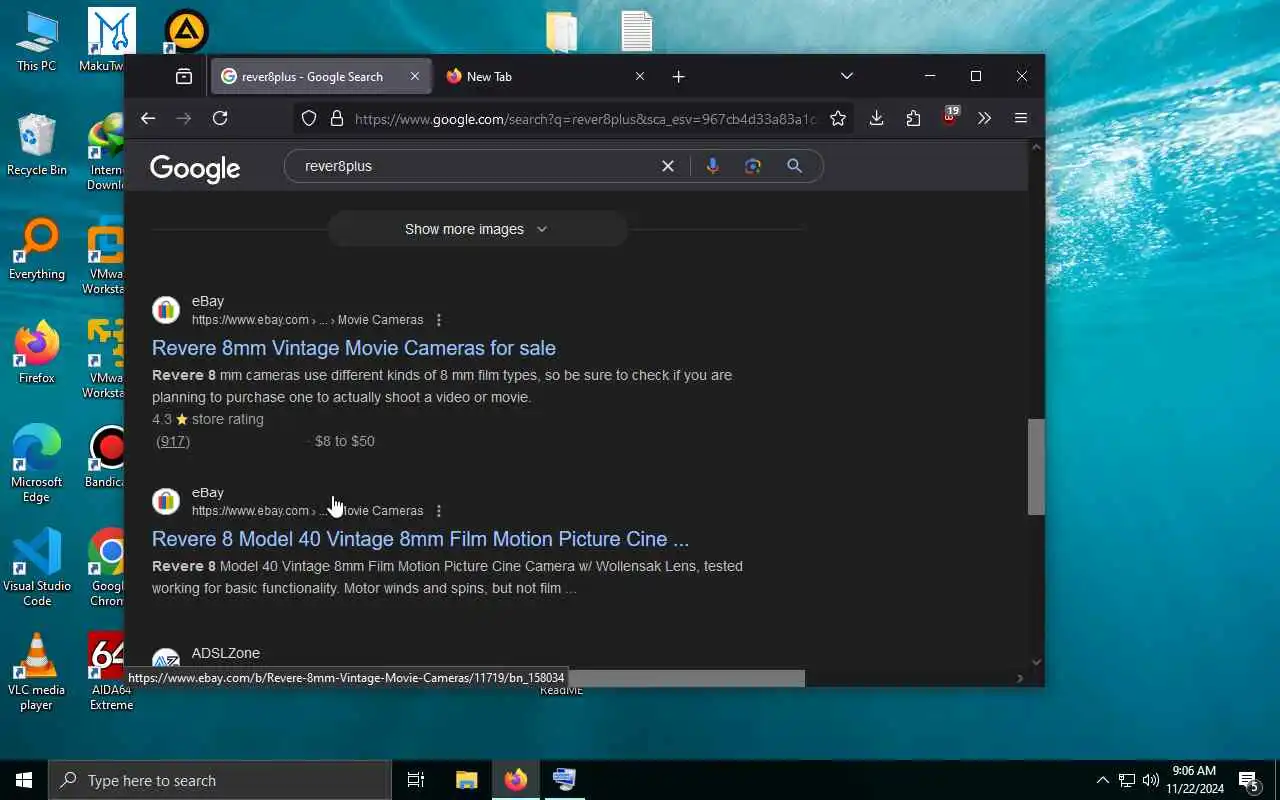Open options menu for first eBay result
1280x800 pixels.
439,320
